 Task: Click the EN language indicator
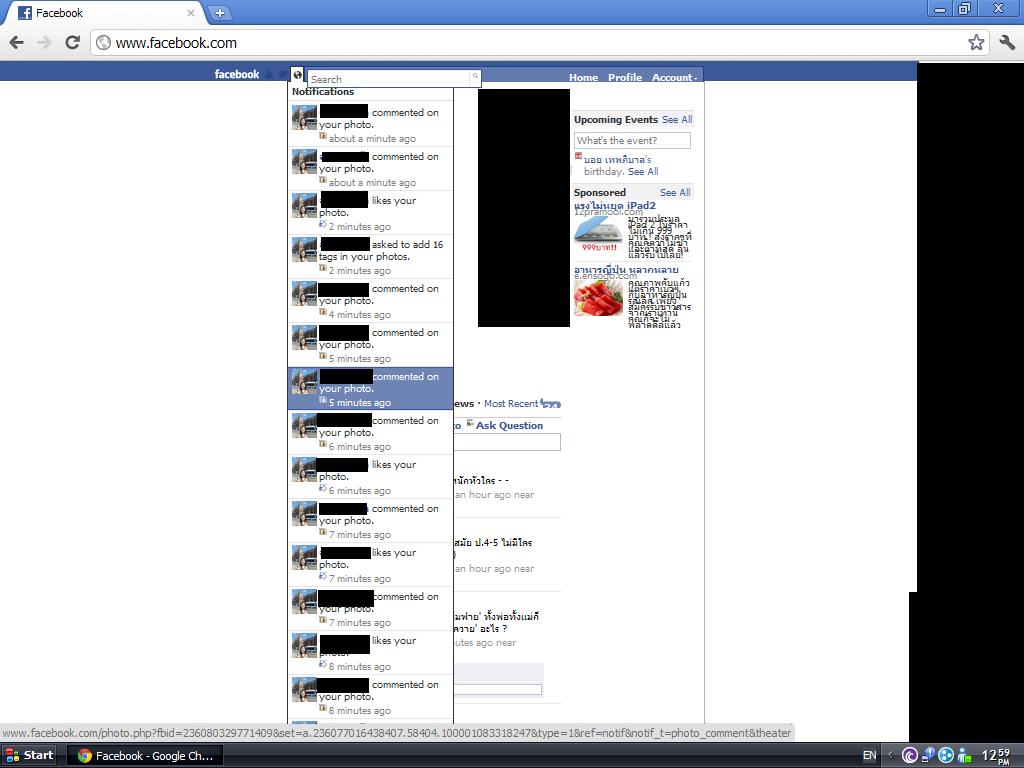[x=869, y=756]
